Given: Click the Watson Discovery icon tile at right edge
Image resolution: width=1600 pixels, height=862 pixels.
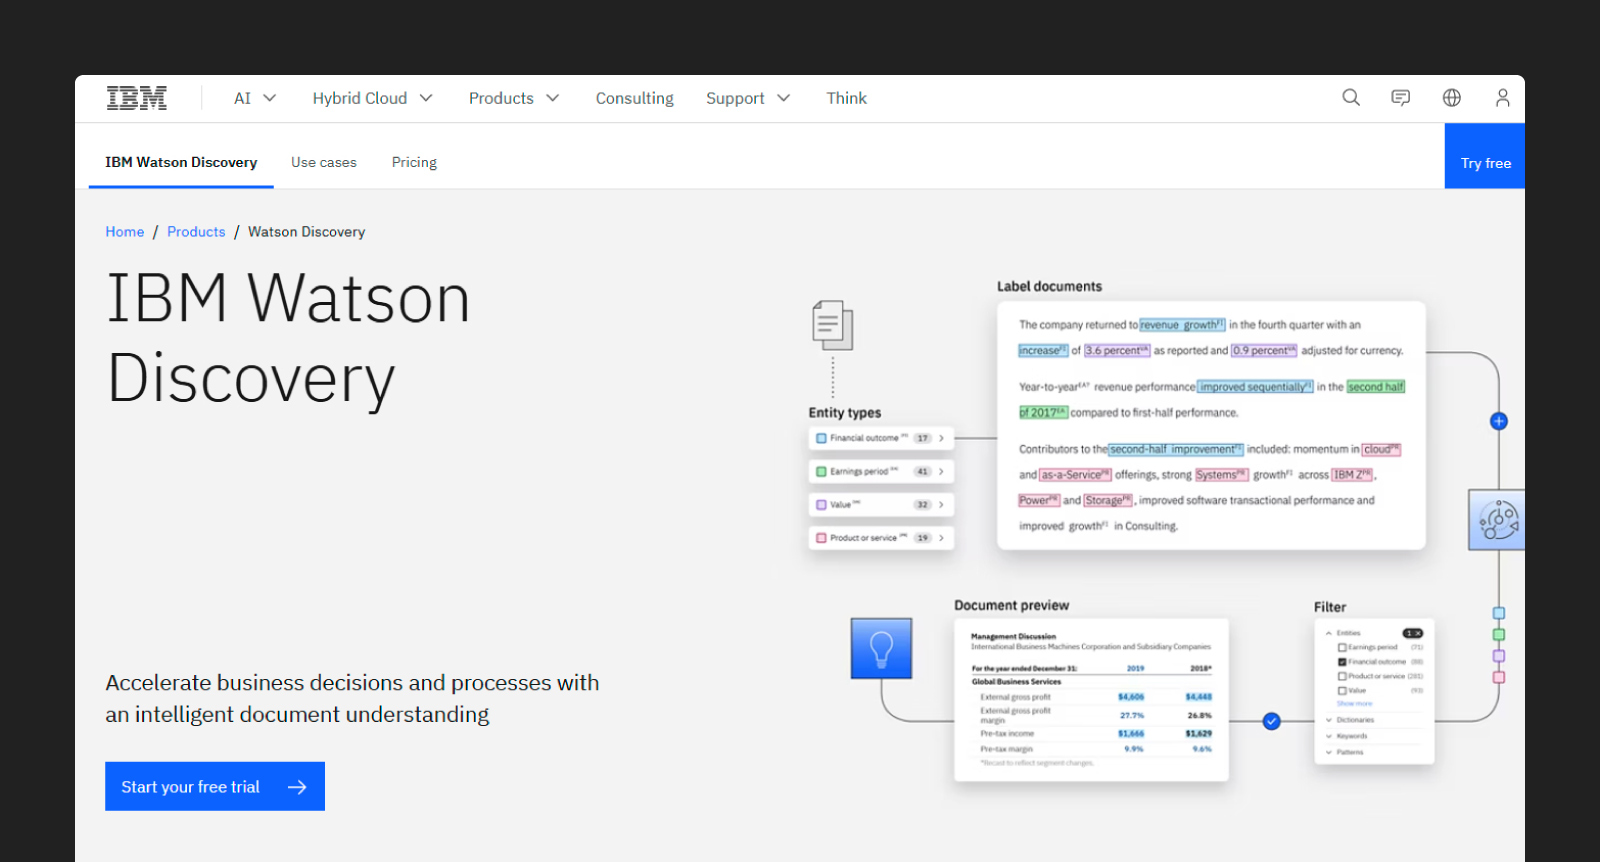Looking at the screenshot, I should 1497,520.
